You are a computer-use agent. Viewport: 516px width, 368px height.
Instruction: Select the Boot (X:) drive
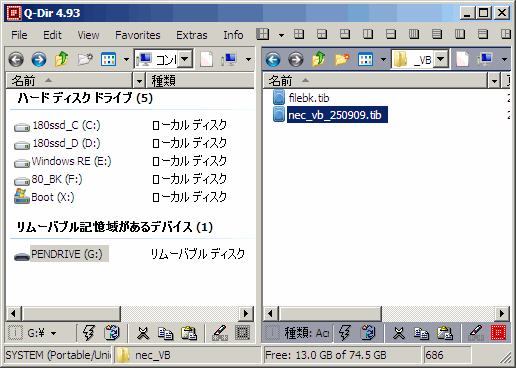point(44,197)
